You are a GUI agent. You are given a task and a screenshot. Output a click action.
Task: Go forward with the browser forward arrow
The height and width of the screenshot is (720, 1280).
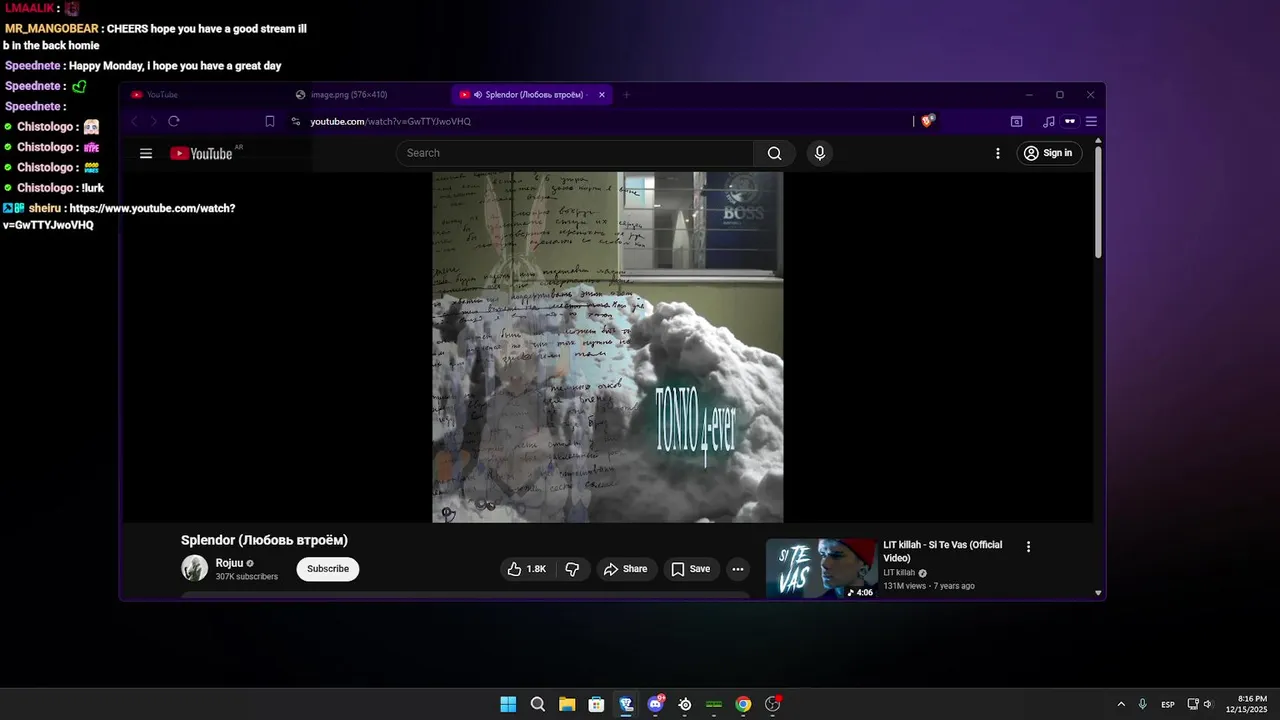pyautogui.click(x=153, y=121)
